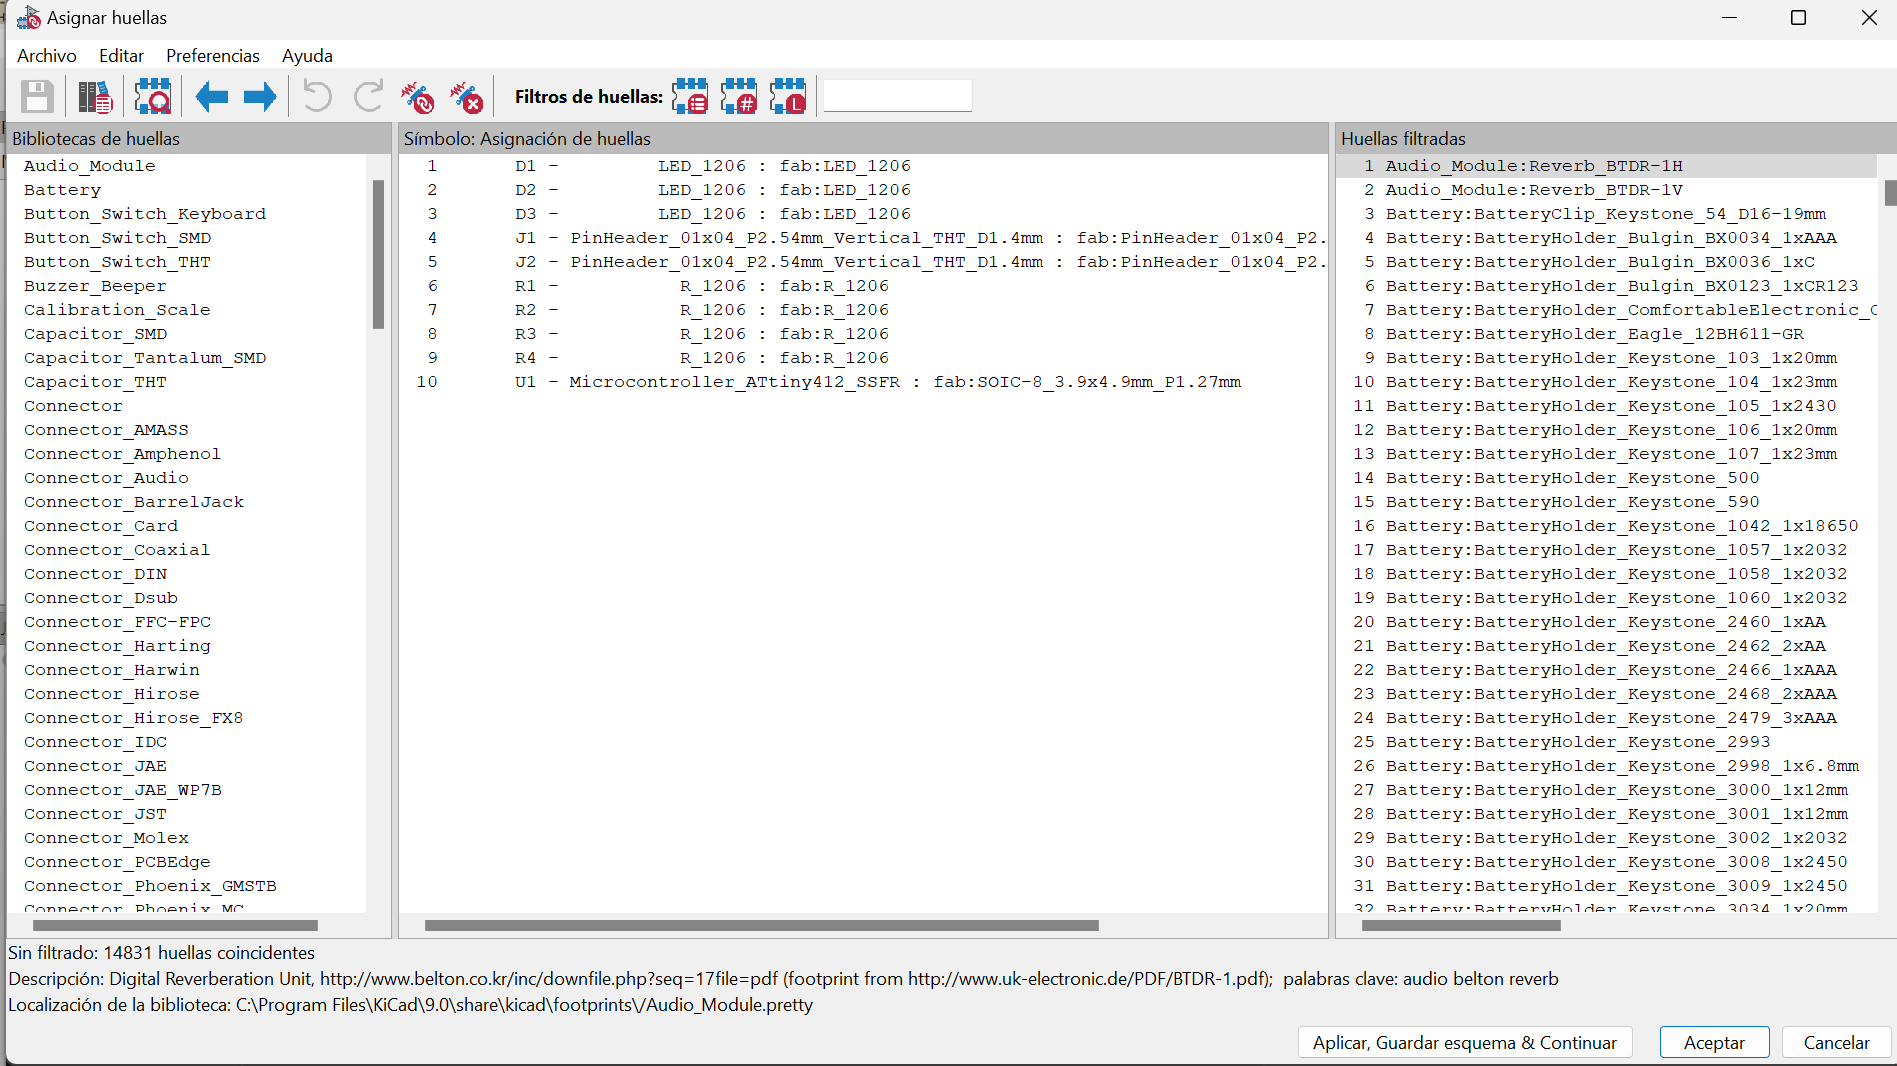The height and width of the screenshot is (1066, 1897).
Task: Confirm with the Aceptar button
Action: pyautogui.click(x=1714, y=1043)
